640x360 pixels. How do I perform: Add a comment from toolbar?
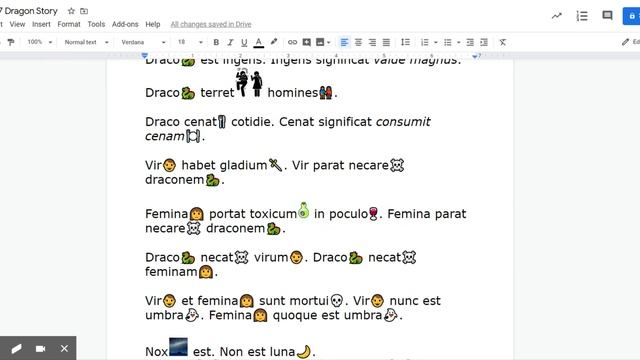coord(307,42)
